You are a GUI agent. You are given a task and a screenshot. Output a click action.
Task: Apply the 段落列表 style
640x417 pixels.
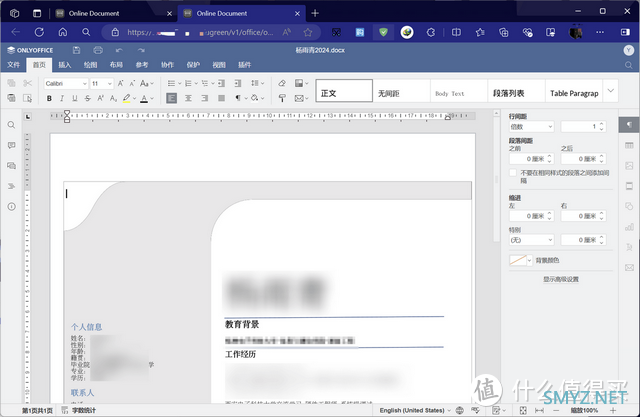point(516,91)
